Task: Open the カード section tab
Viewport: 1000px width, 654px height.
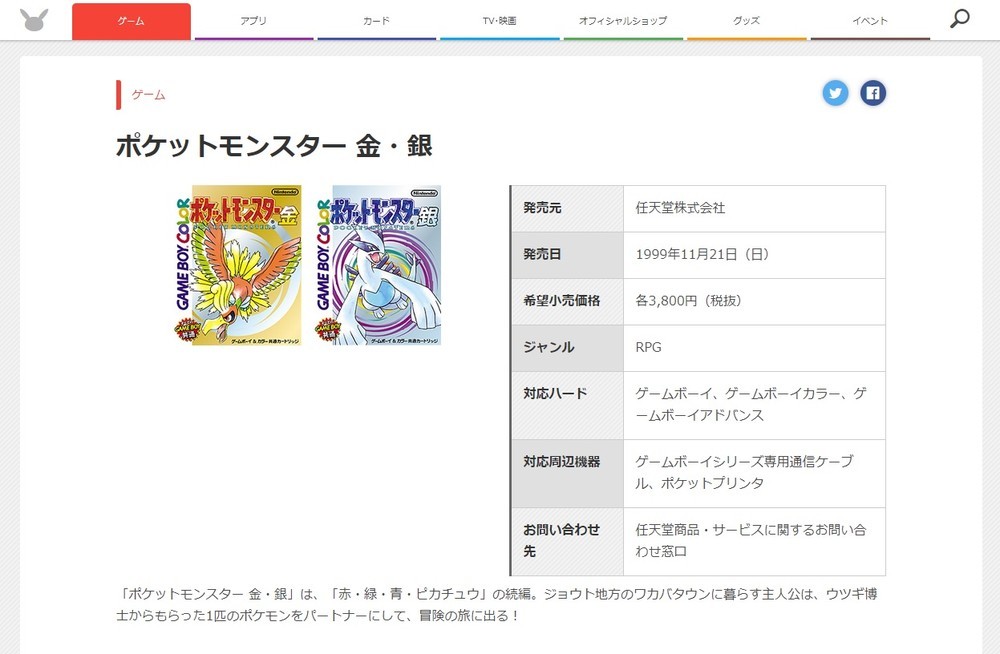Action: (377, 20)
